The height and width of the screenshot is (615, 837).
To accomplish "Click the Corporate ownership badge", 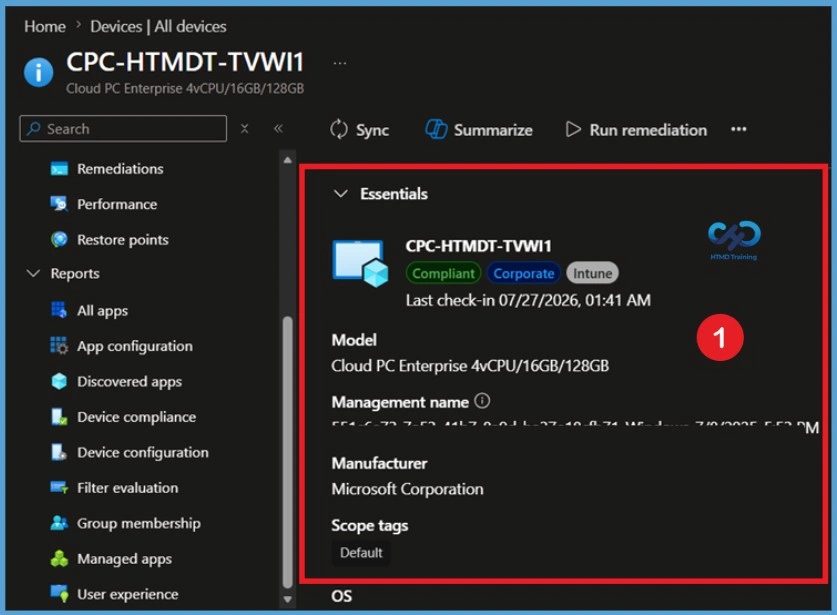I will click(524, 273).
